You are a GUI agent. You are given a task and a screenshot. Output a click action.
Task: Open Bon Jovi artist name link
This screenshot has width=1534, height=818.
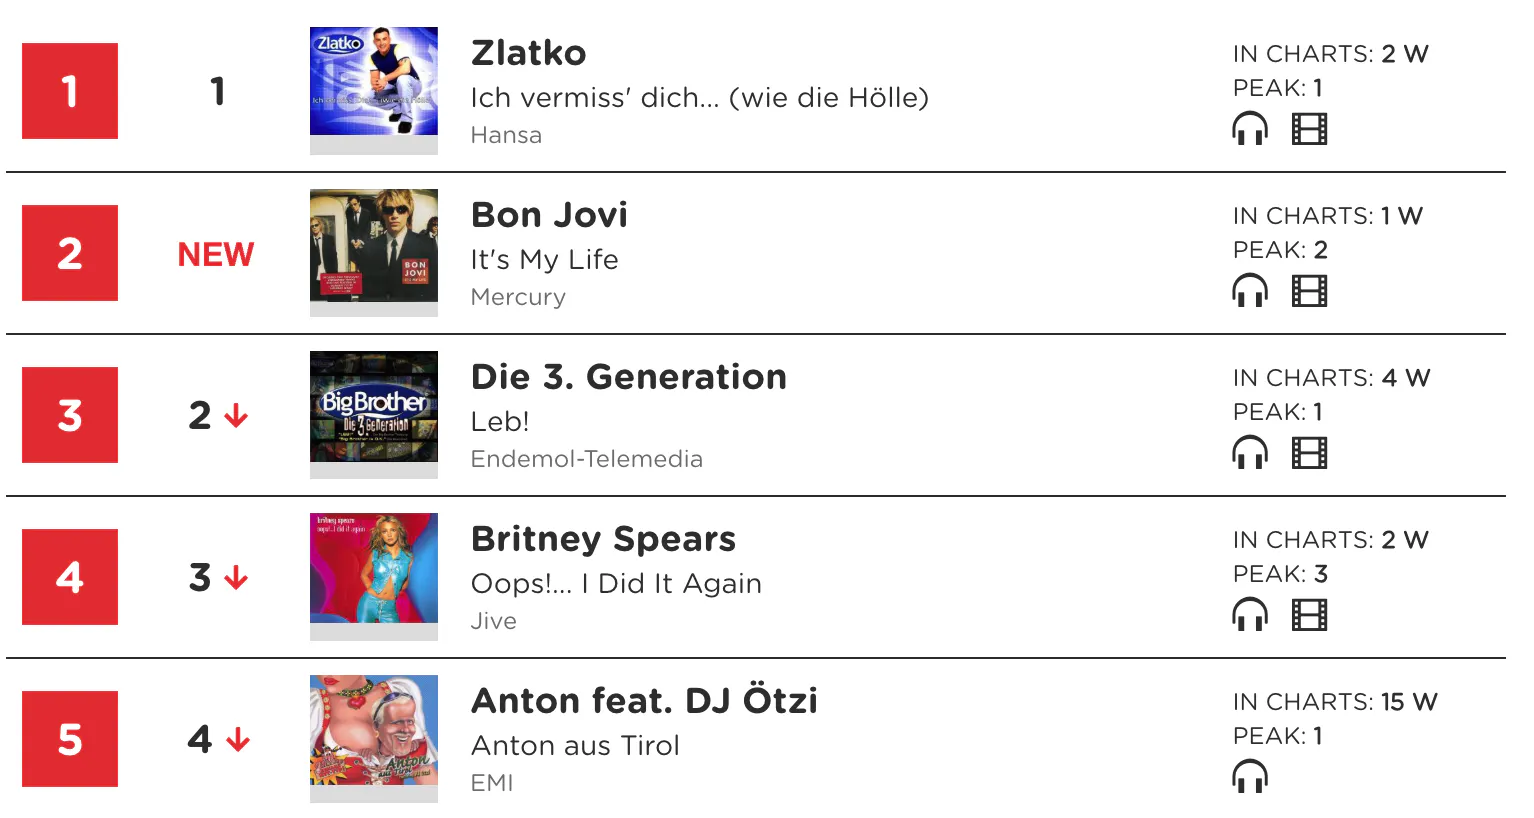[x=550, y=215]
